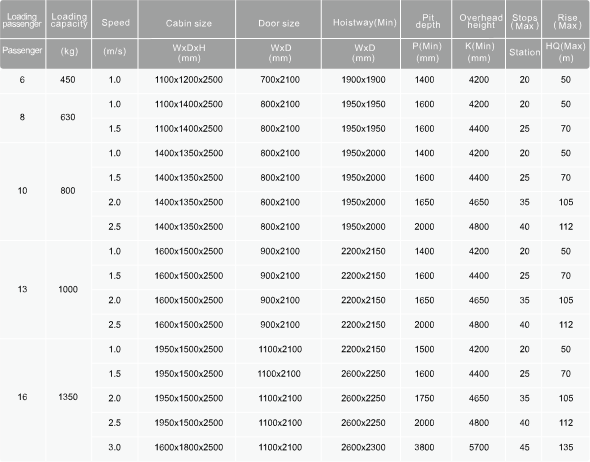Screen dimensions: 590x462
Task: Select the 1900x1900 hoistway cell
Action: pos(363,80)
